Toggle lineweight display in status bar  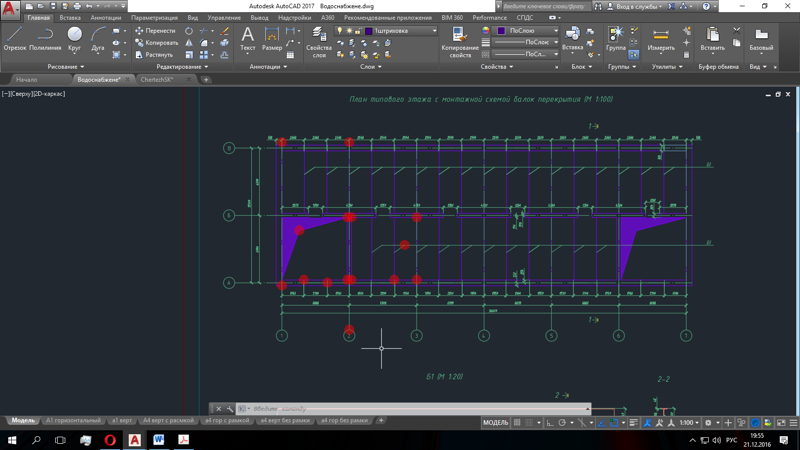tap(634, 422)
